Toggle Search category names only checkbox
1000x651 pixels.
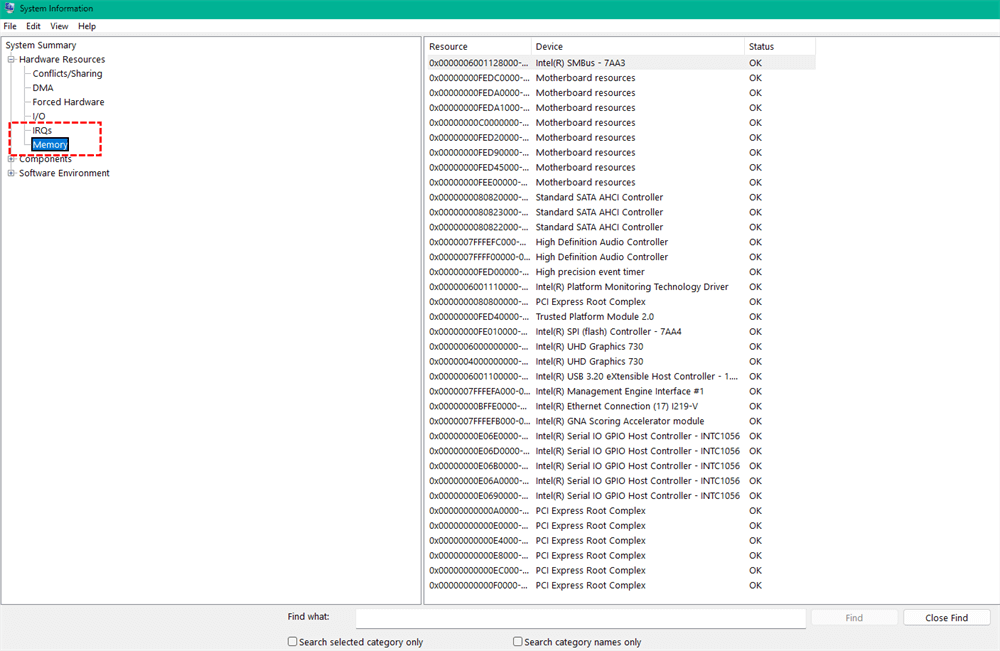[x=518, y=642]
